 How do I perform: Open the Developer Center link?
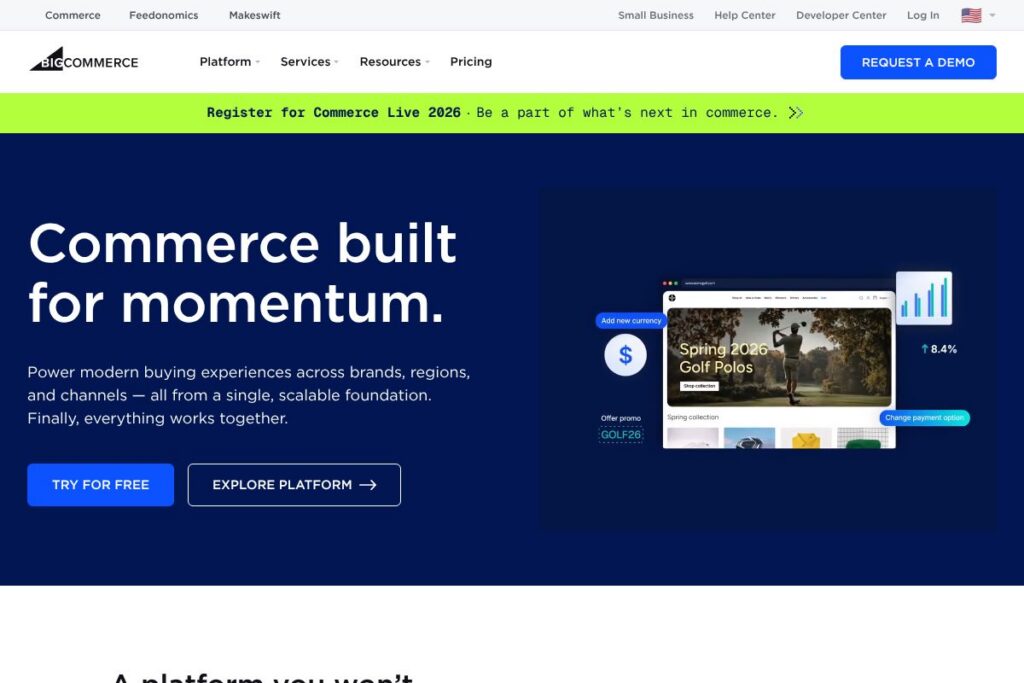[841, 15]
